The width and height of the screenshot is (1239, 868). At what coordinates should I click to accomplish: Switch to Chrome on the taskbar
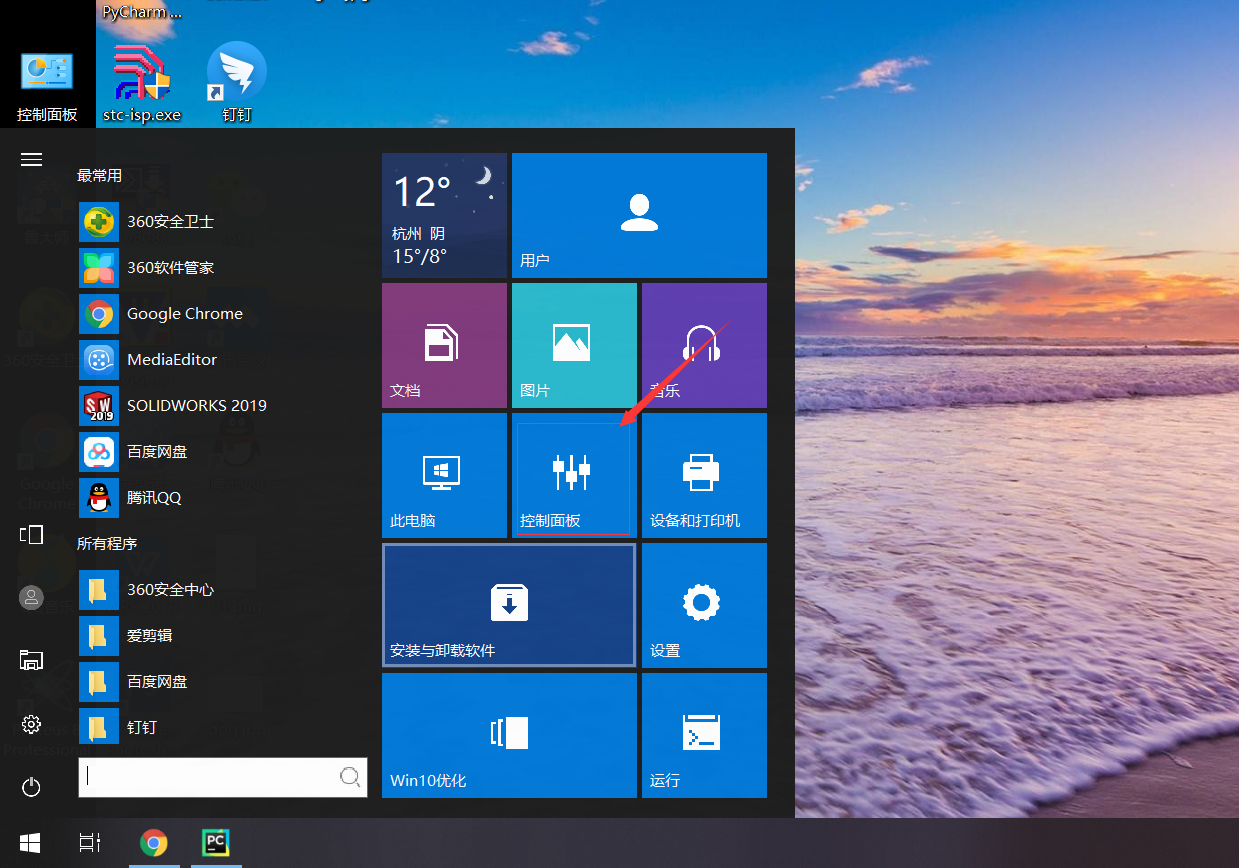point(154,843)
